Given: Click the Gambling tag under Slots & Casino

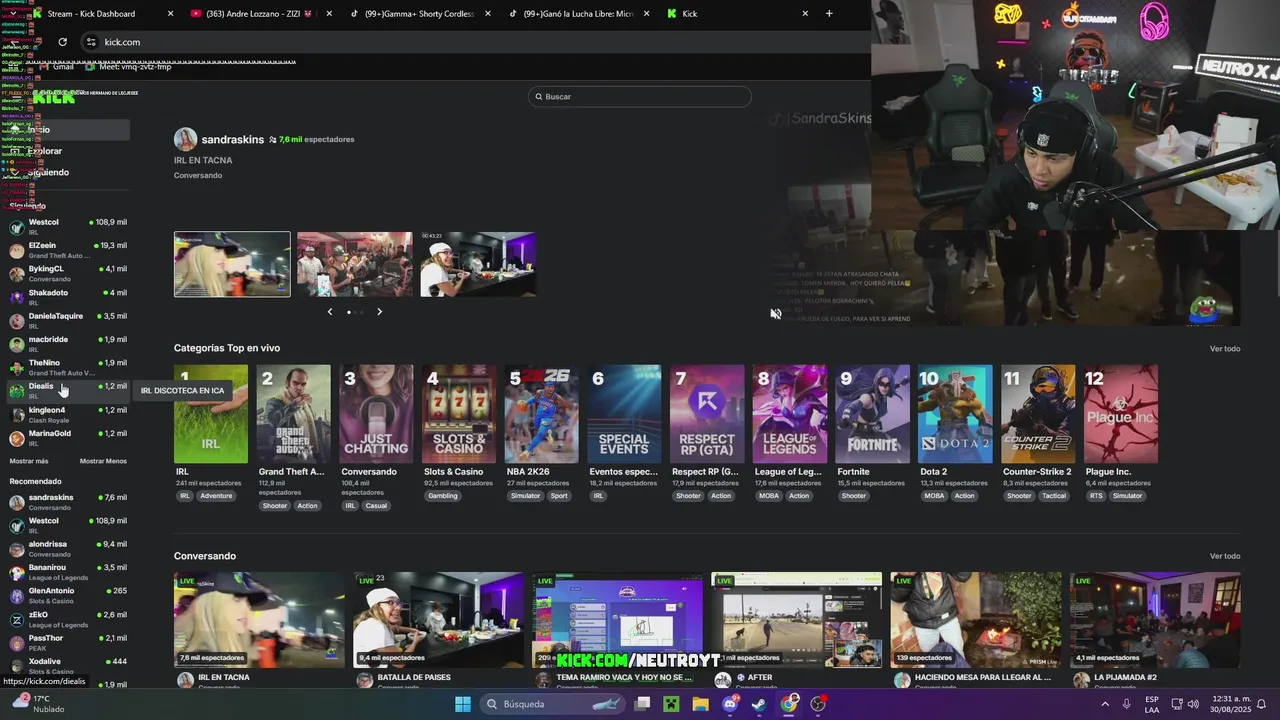Looking at the screenshot, I should tap(442, 496).
